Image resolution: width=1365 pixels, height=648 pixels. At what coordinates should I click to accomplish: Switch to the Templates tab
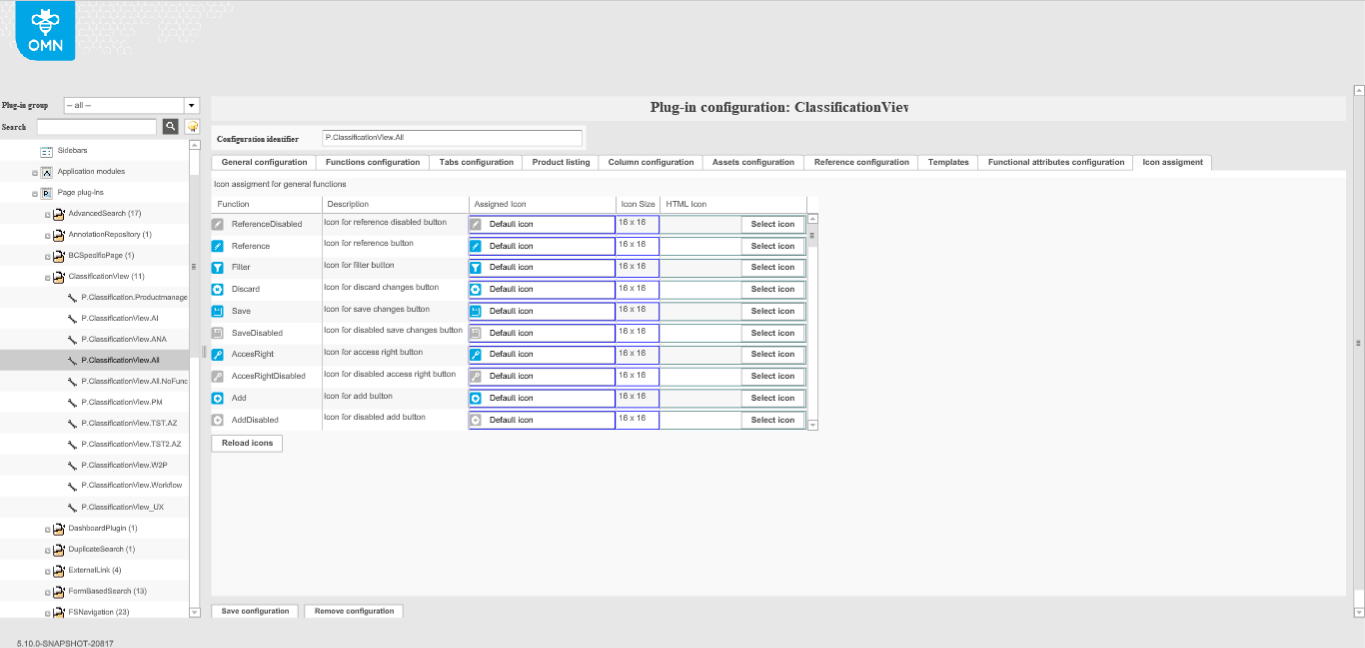coord(946,161)
